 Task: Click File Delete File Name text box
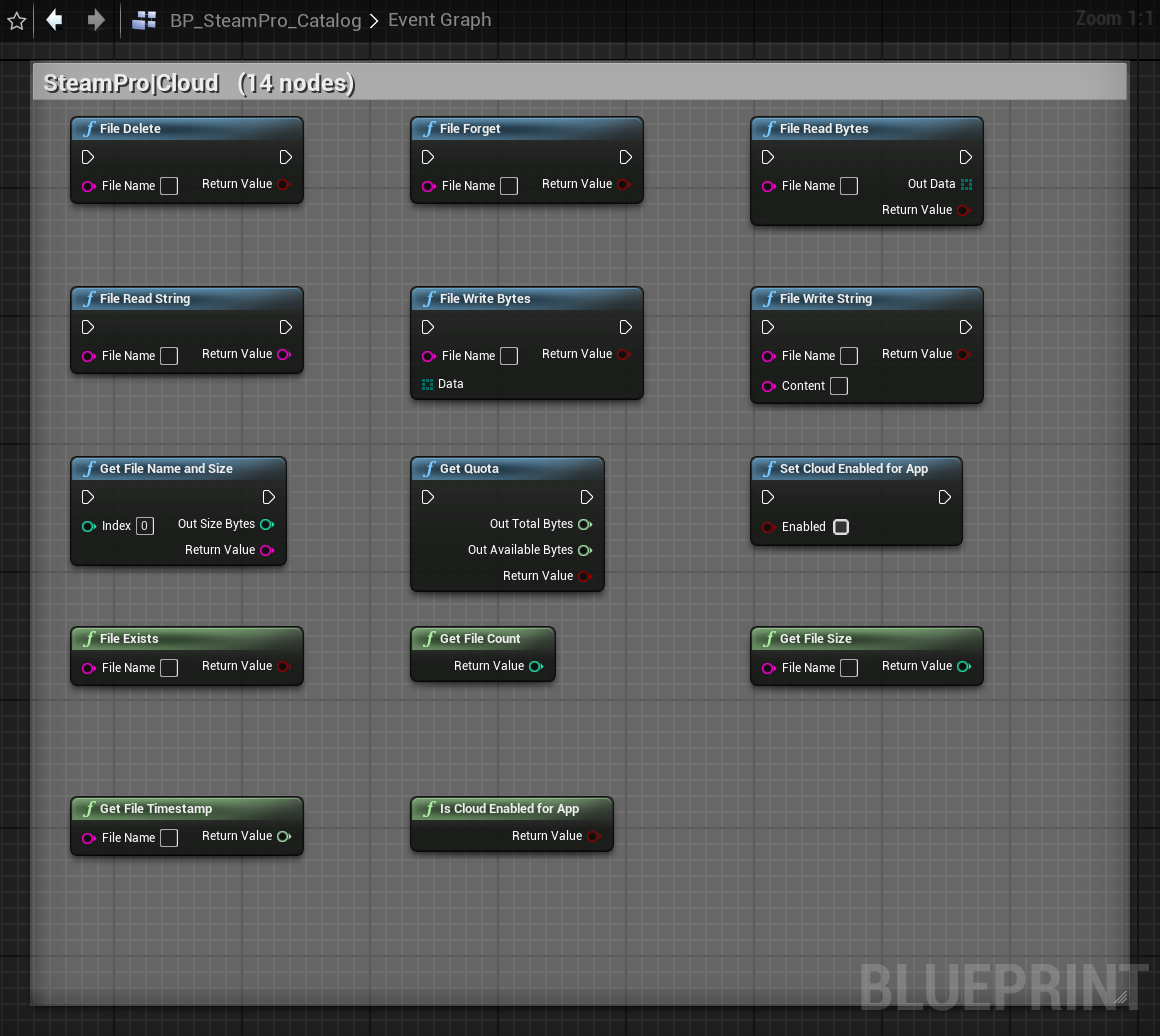click(169, 186)
